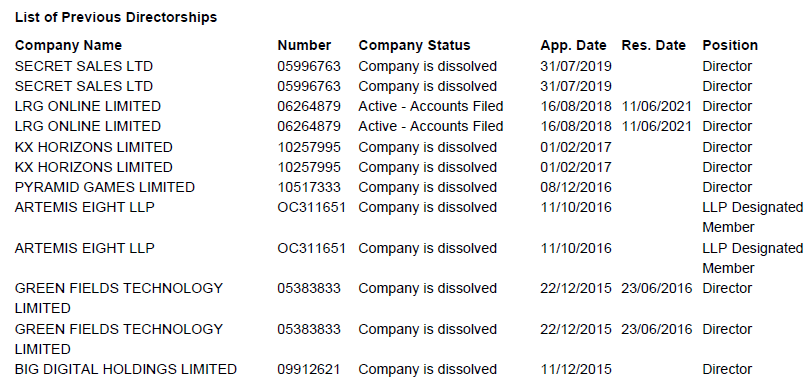Click the App. Date column header
Viewport: 810px width, 387px height.
pos(573,45)
